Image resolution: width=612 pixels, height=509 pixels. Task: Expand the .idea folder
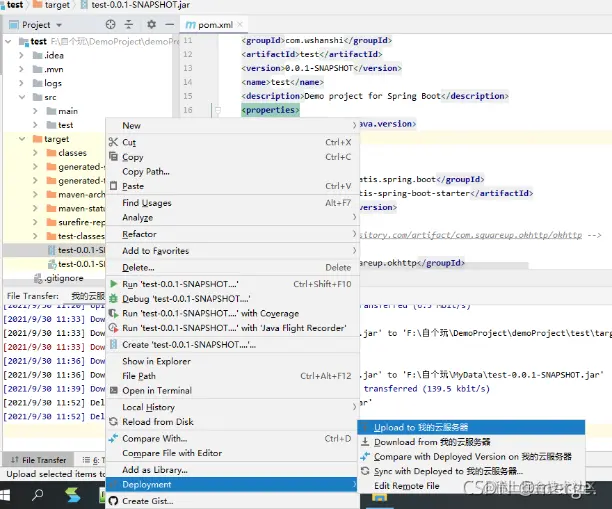point(21,55)
